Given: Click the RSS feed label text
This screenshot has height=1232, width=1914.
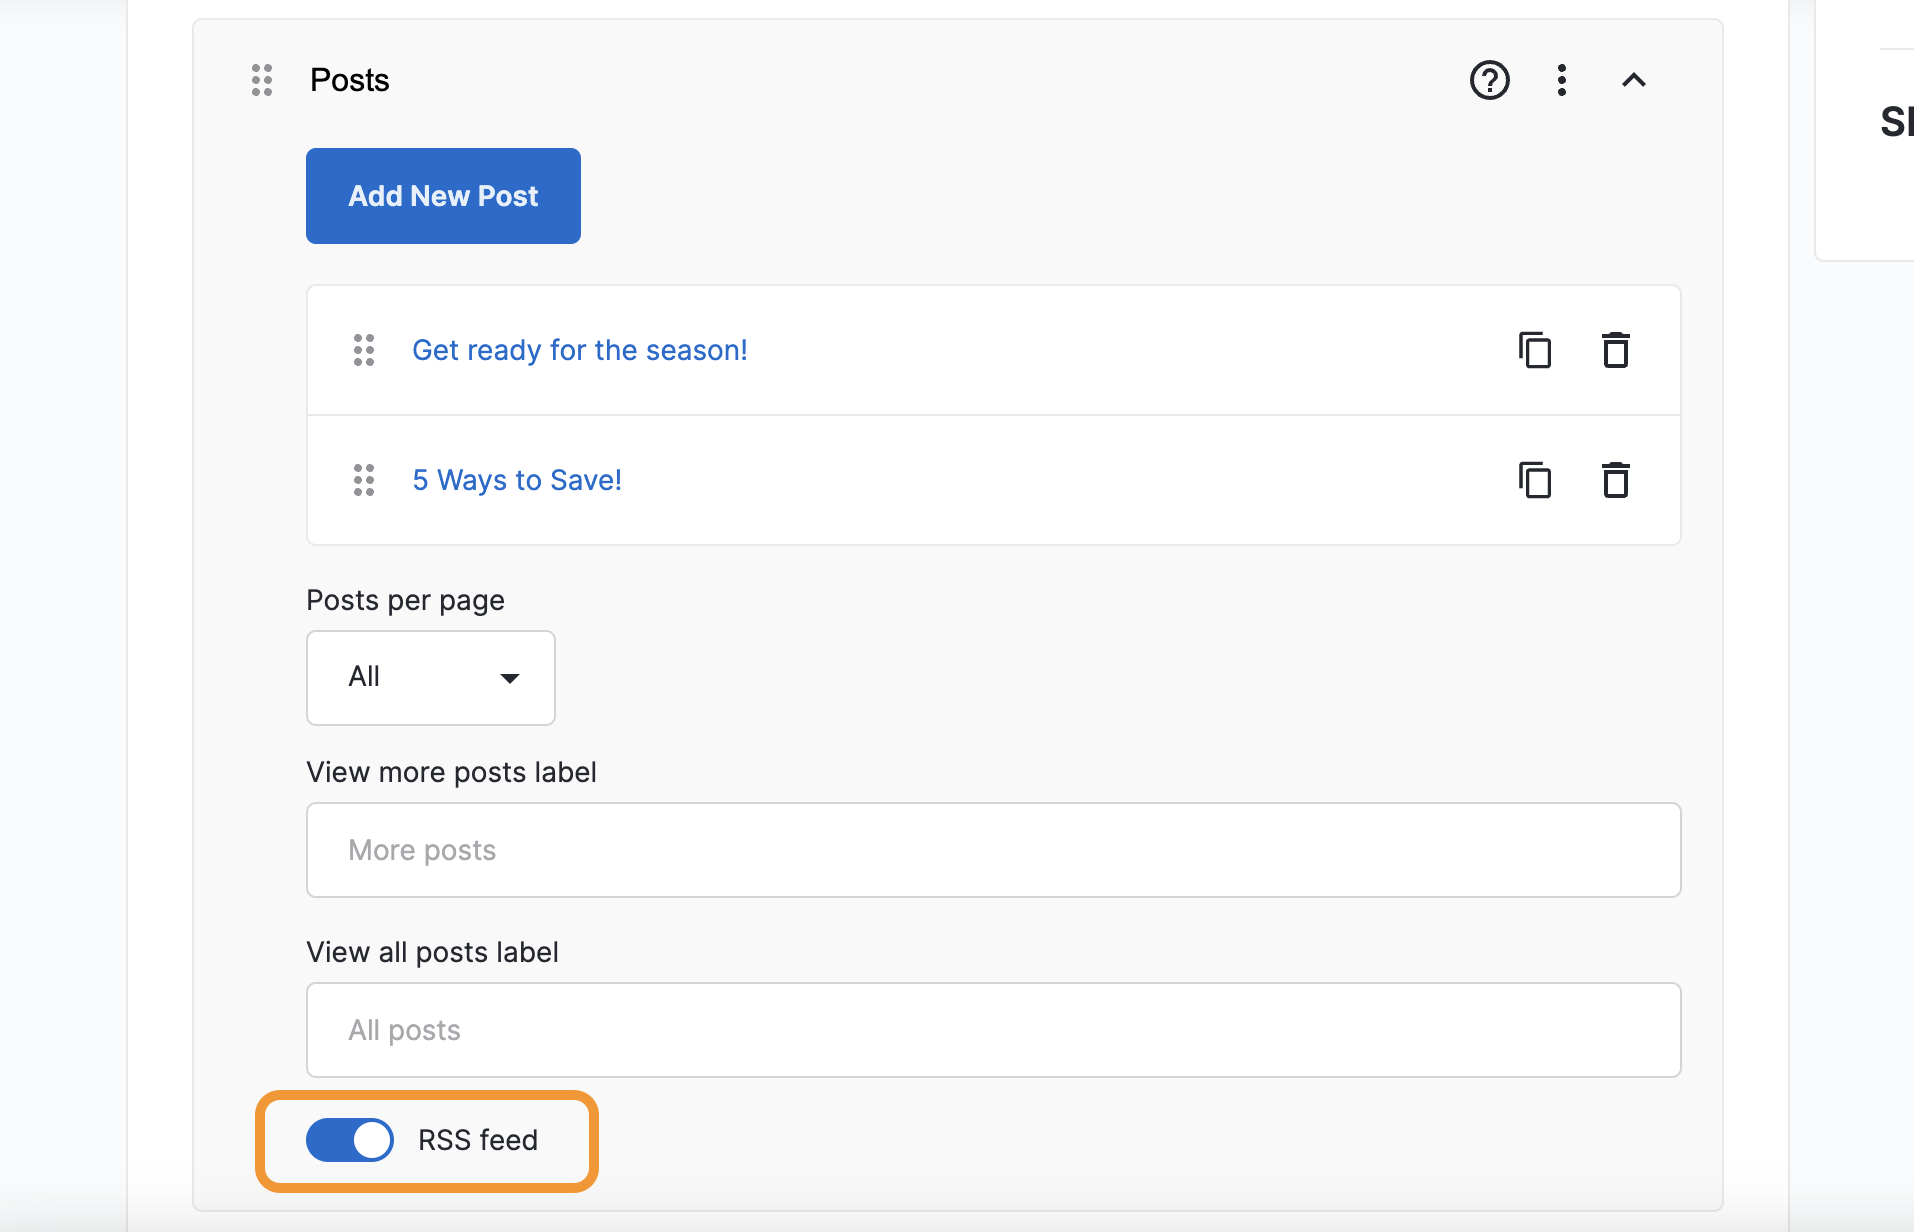Looking at the screenshot, I should click(478, 1140).
